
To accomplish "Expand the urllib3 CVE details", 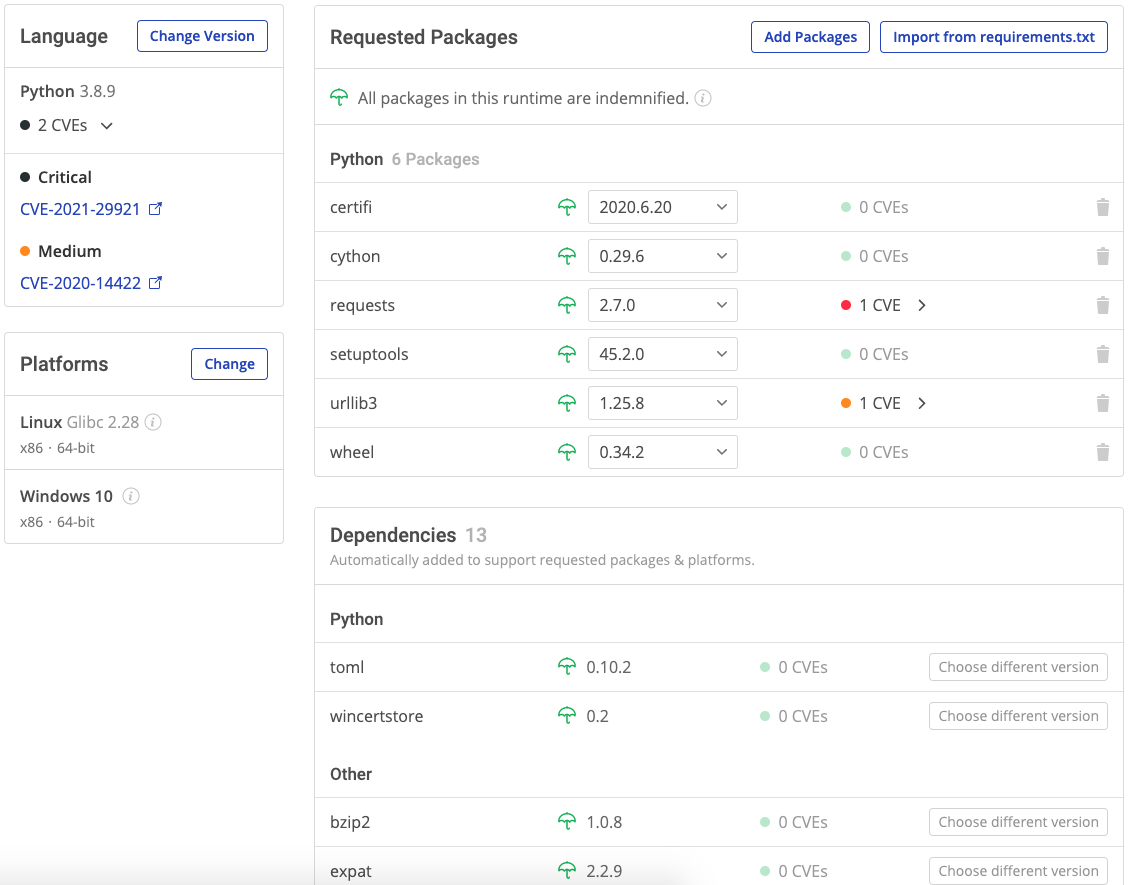I will tap(920, 403).
